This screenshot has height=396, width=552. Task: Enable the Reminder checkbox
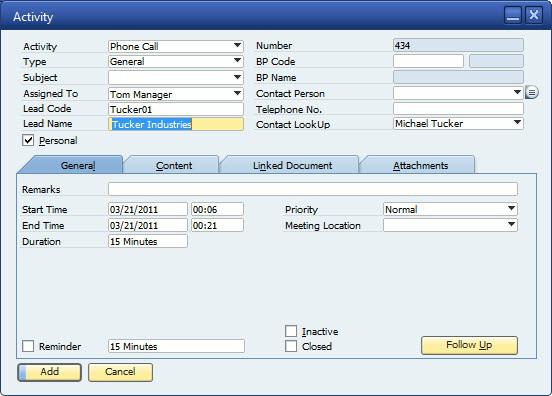pyautogui.click(x=28, y=346)
